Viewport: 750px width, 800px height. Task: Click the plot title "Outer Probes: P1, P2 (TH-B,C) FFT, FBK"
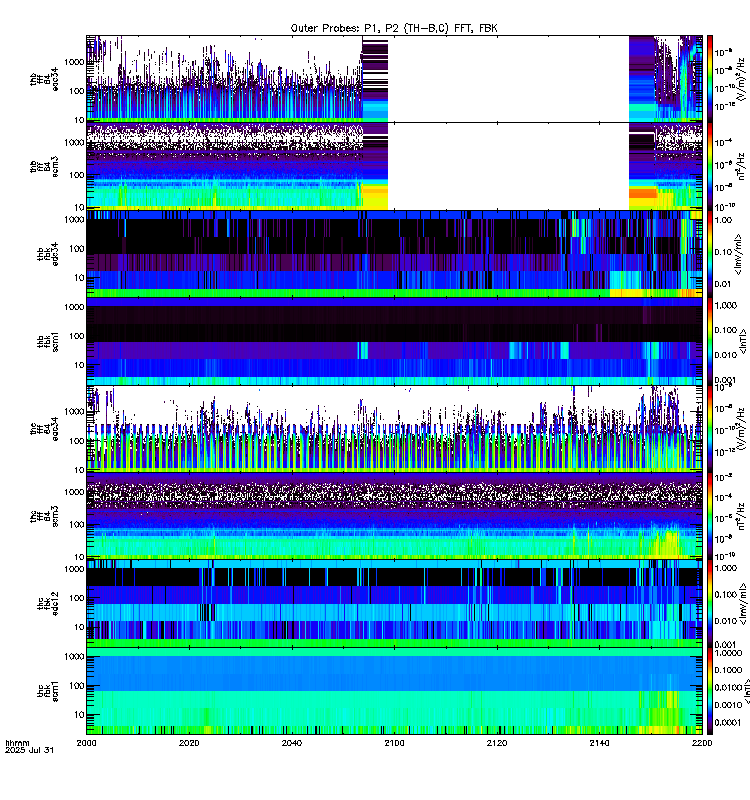[x=394, y=28]
